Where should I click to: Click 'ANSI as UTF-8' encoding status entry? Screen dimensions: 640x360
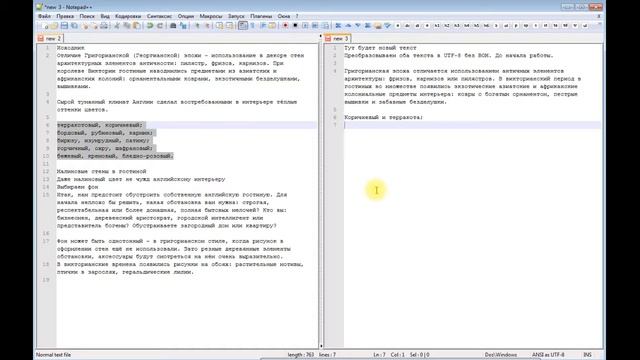click(548, 355)
